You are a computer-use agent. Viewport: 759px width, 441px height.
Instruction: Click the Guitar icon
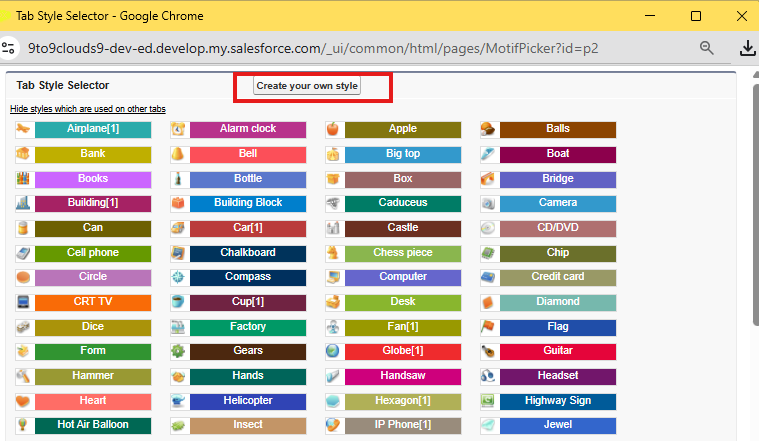(x=488, y=351)
